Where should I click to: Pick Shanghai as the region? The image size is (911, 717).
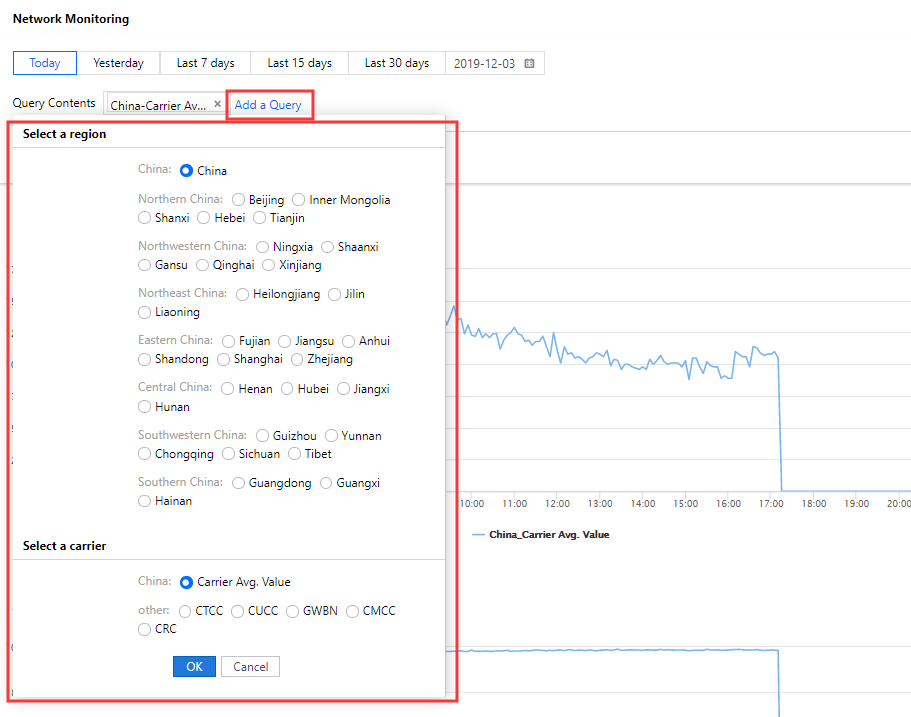point(225,359)
